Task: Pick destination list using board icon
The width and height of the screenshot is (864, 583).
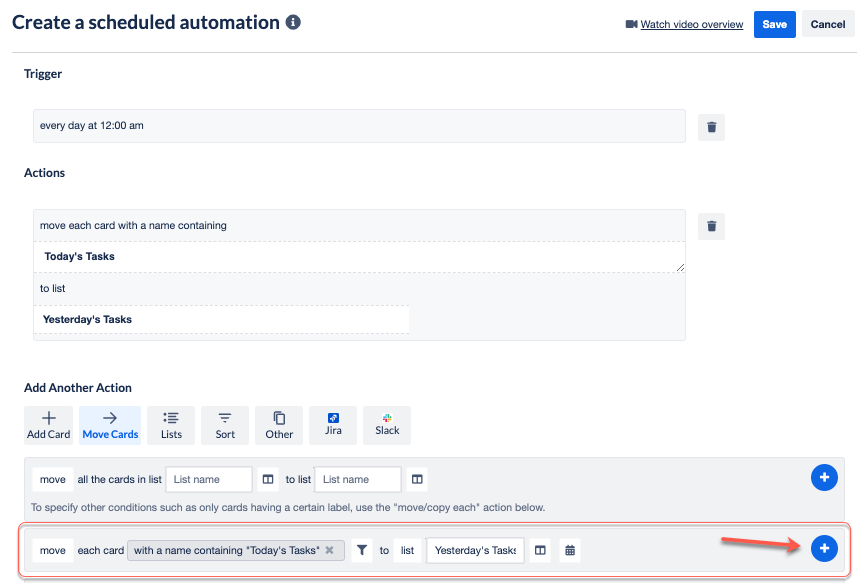Action: point(417,479)
